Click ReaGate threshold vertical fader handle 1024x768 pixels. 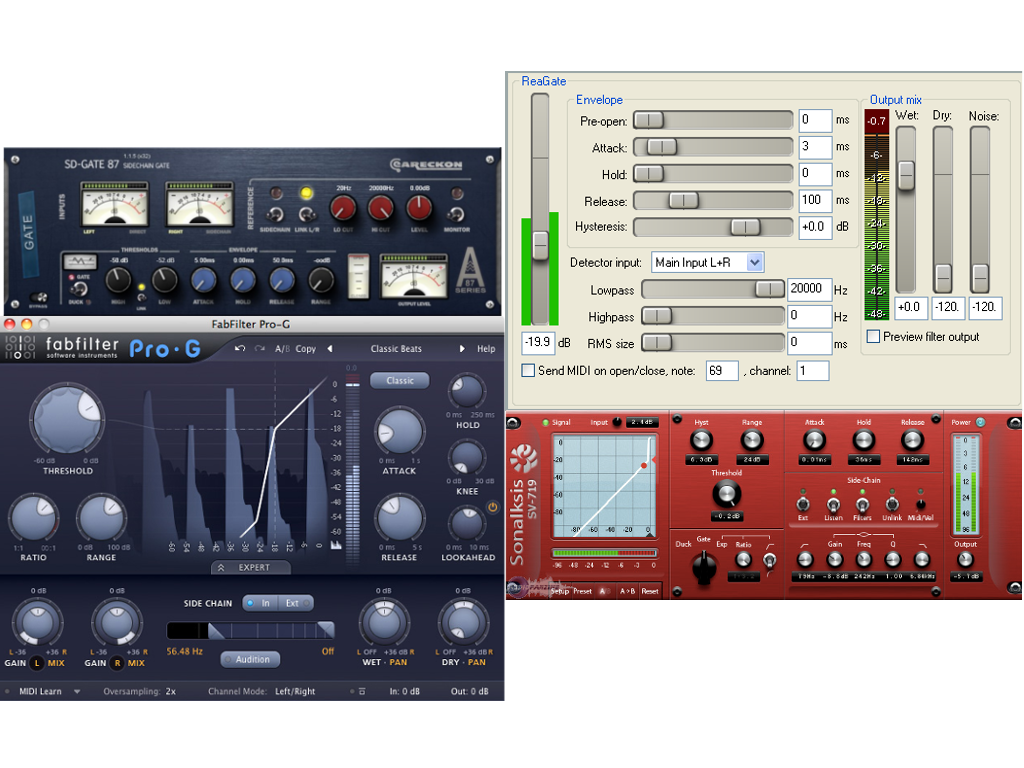(541, 245)
